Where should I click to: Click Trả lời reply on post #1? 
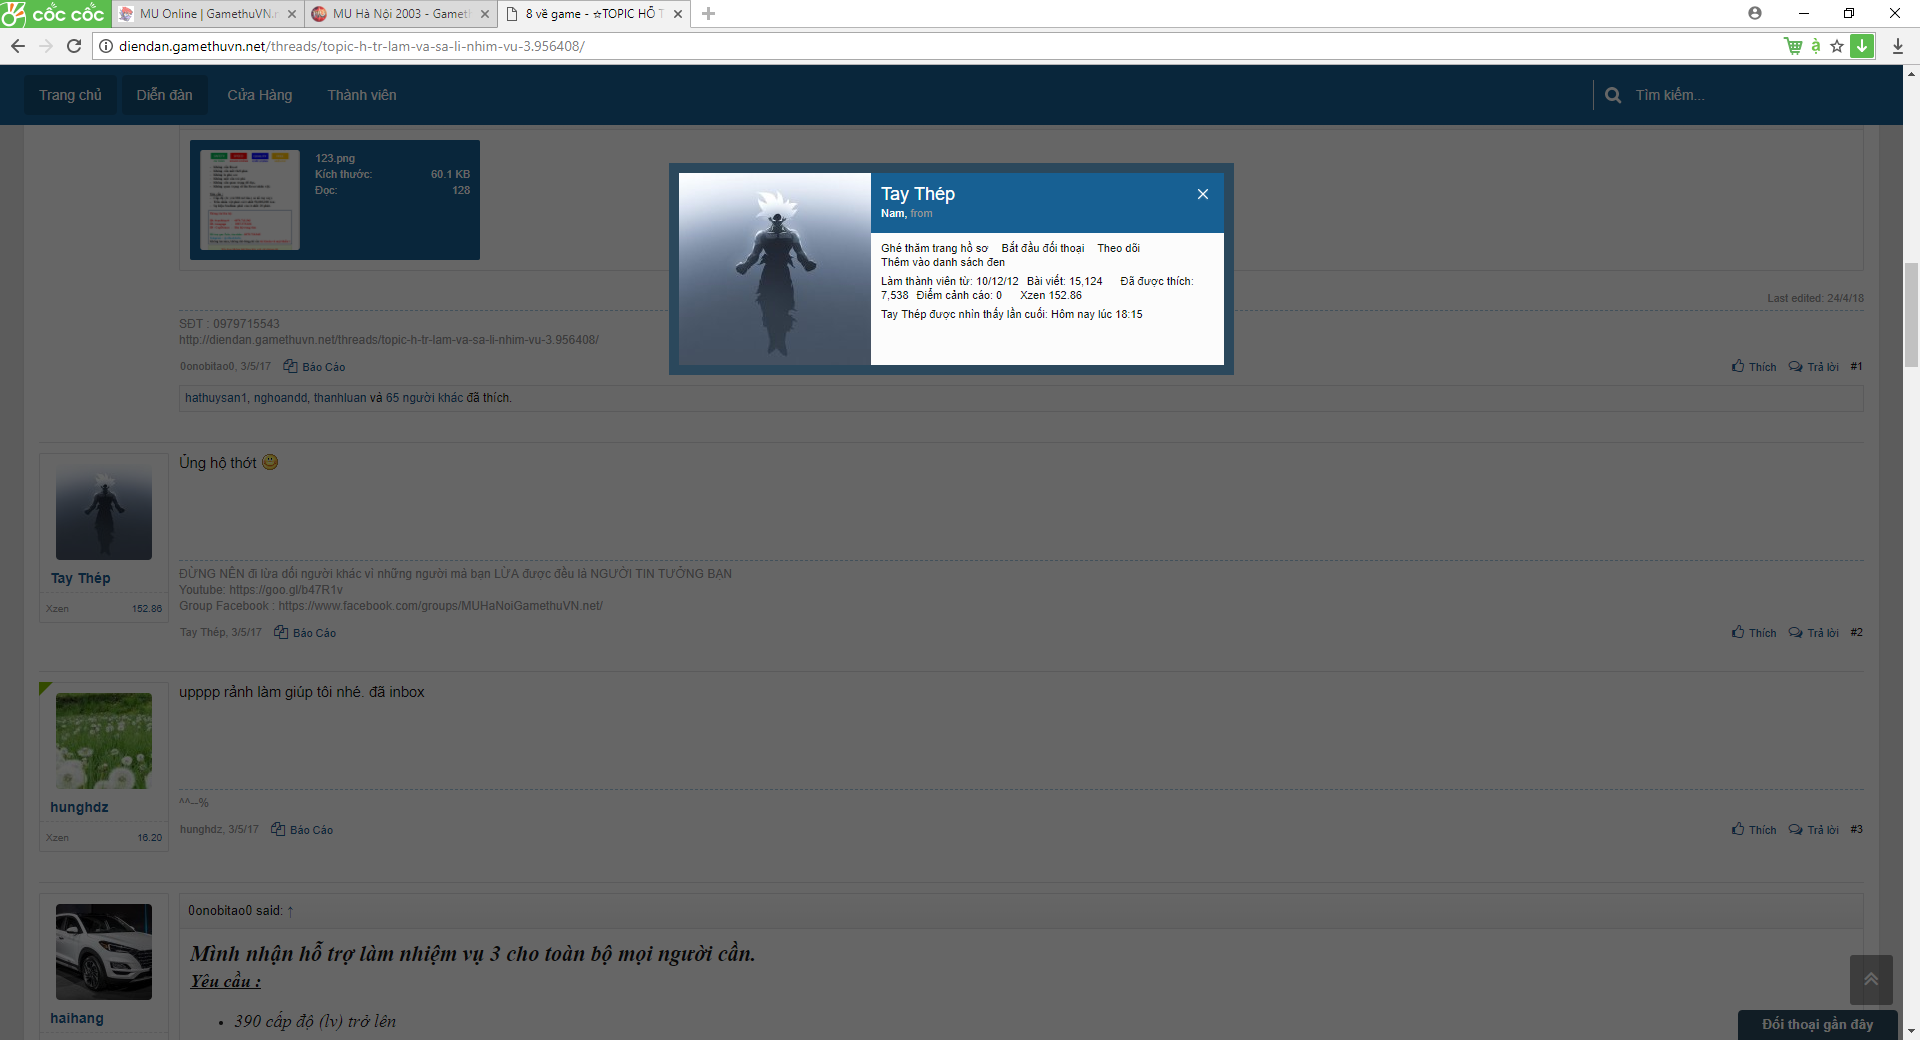(1813, 367)
